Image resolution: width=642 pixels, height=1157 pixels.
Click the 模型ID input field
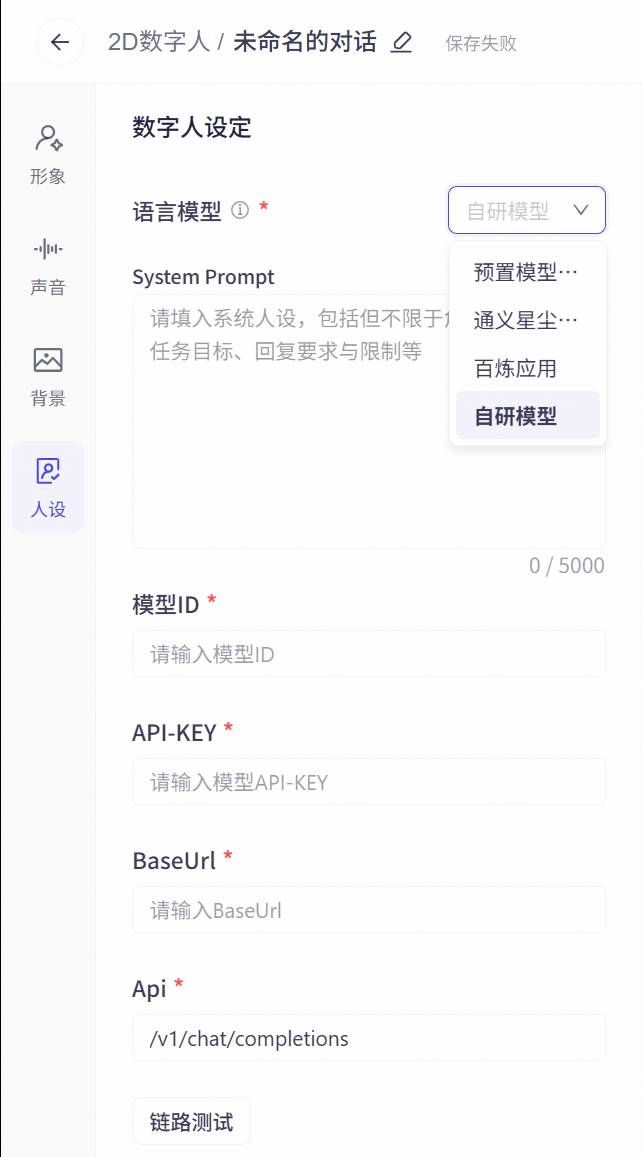[x=369, y=653]
